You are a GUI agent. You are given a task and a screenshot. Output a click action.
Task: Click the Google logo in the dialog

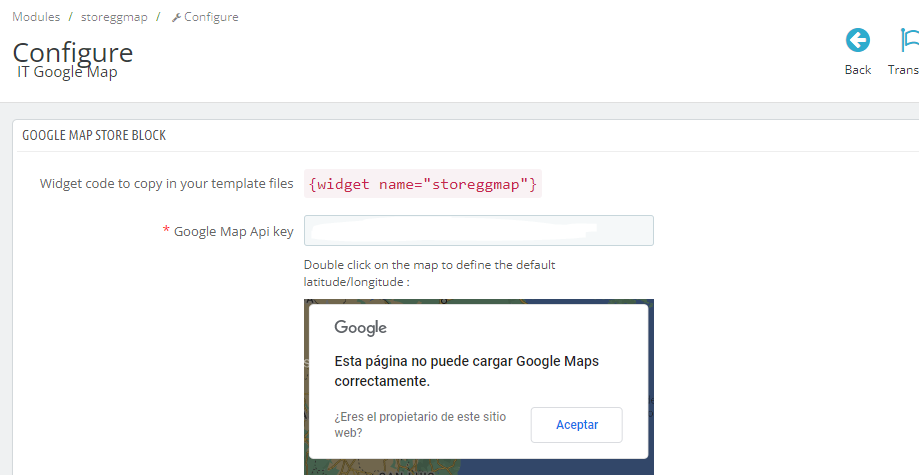pos(360,328)
